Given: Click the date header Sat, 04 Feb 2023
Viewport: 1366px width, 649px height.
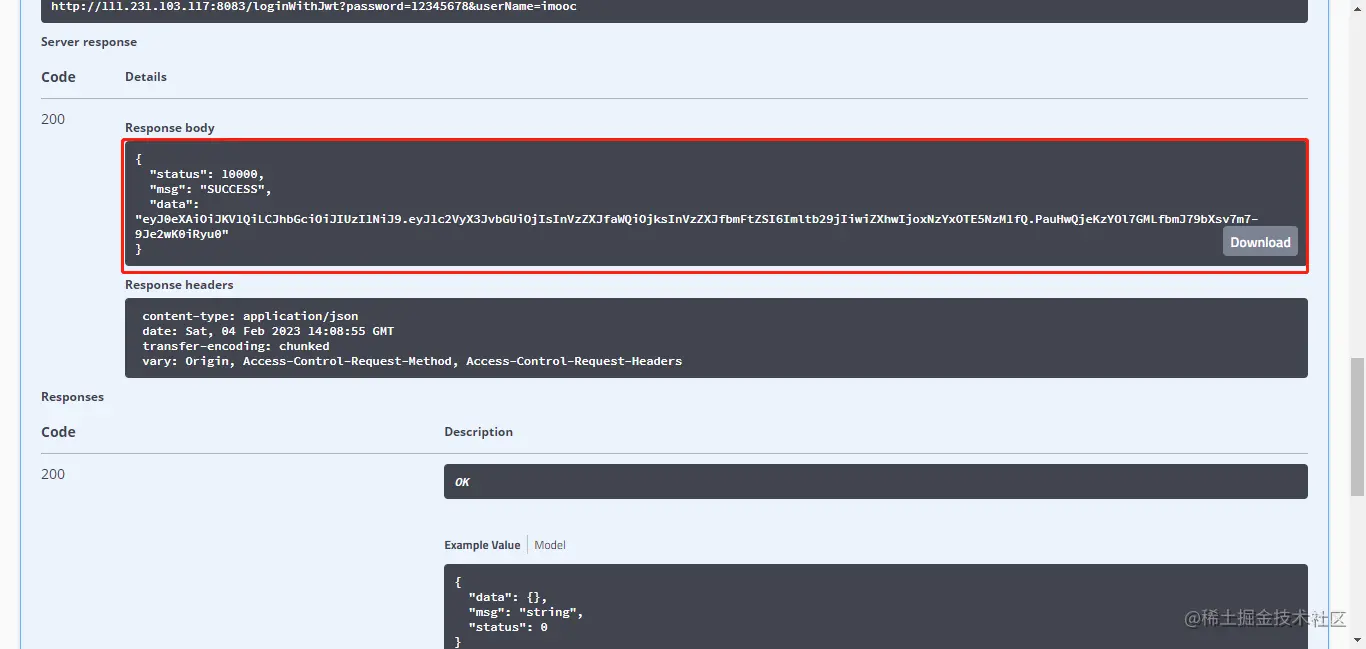Looking at the screenshot, I should point(268,331).
